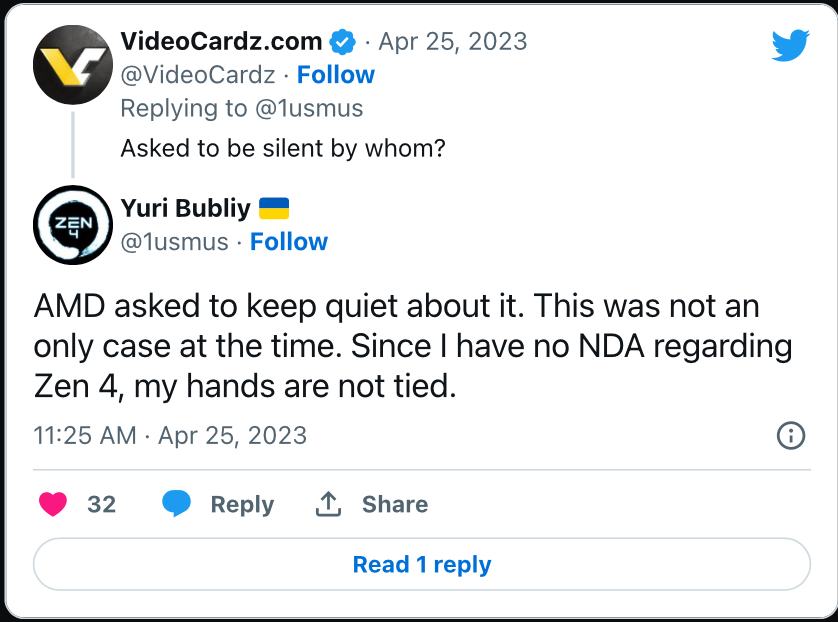Open the @1usmus handle under Yuri Bubliy

point(174,242)
